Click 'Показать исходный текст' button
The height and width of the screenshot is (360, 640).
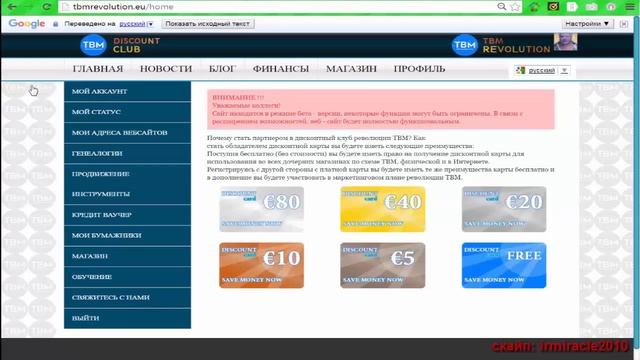click(x=208, y=24)
